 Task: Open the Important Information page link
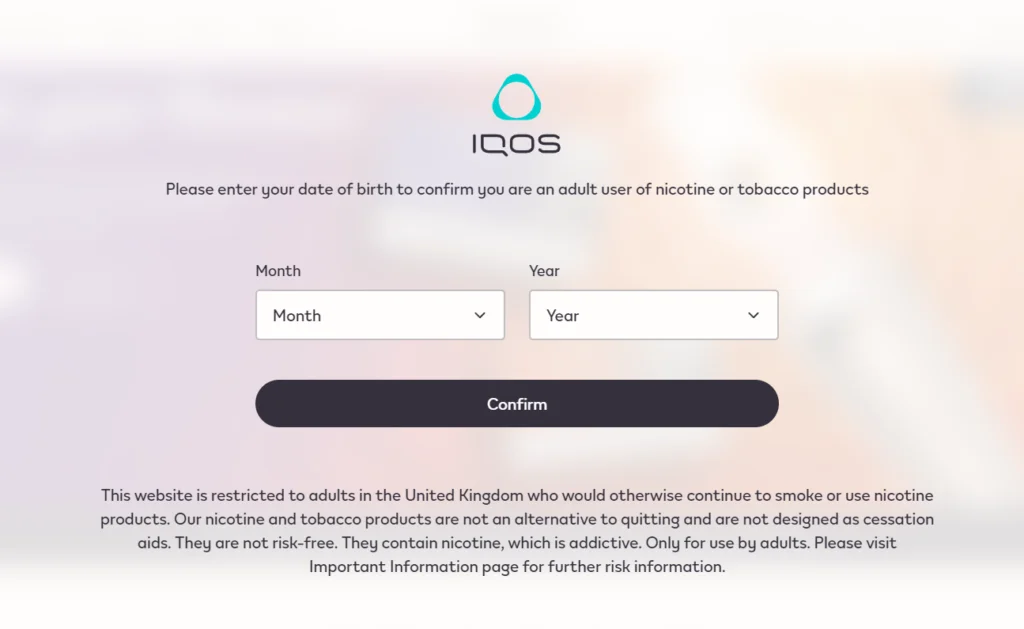[x=413, y=566]
